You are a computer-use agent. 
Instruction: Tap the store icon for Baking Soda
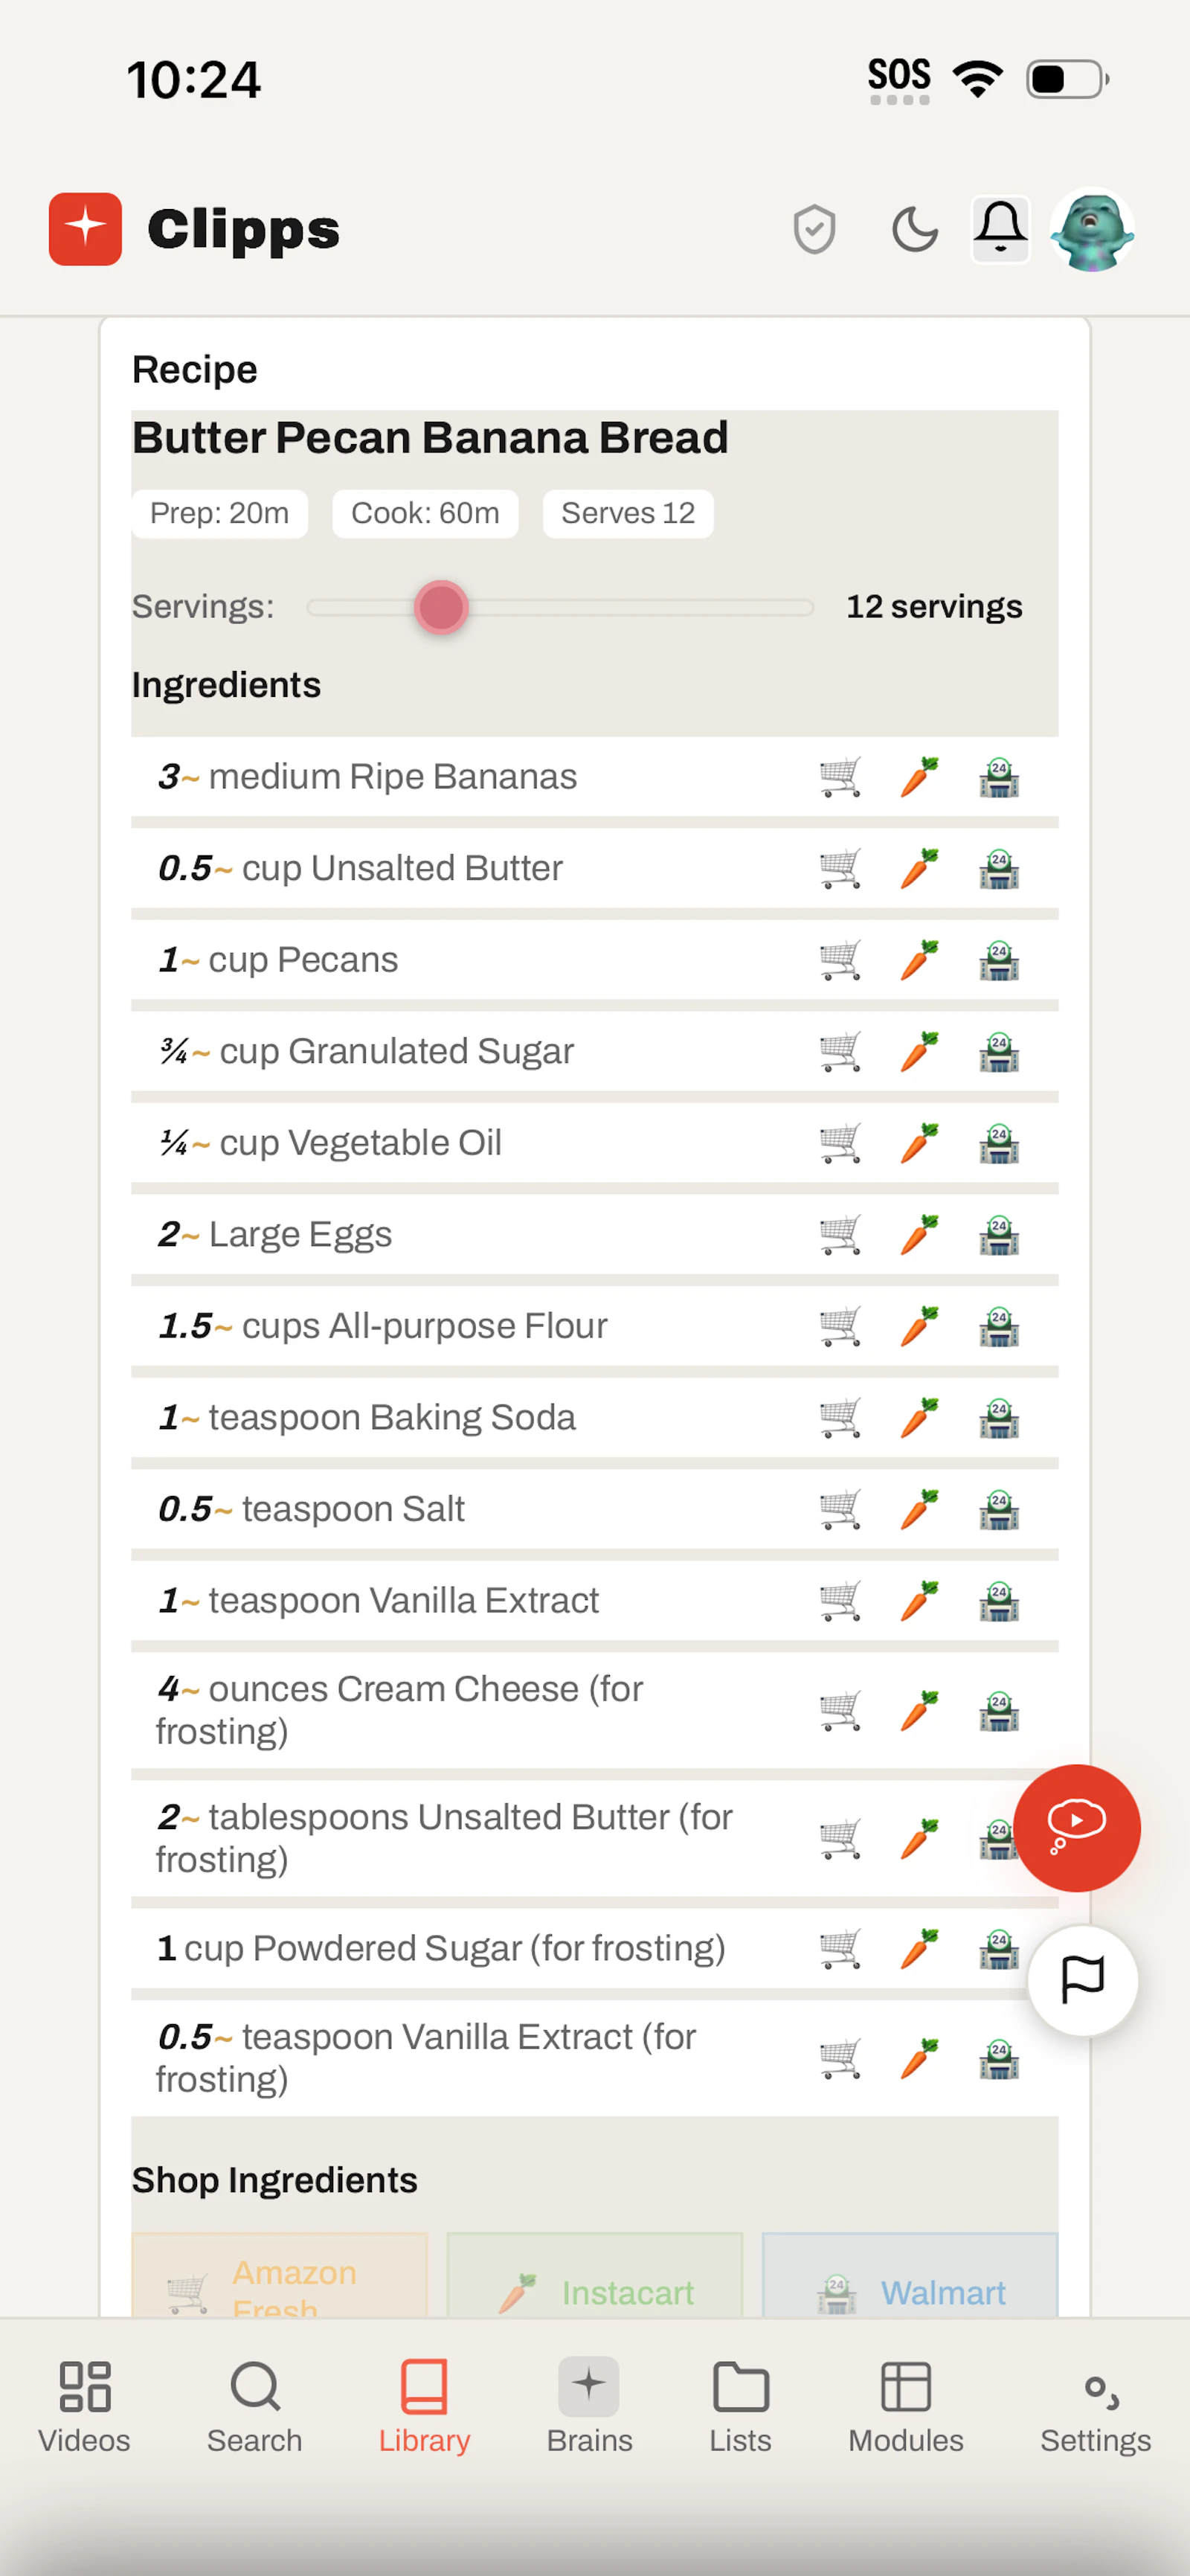pyautogui.click(x=999, y=1418)
